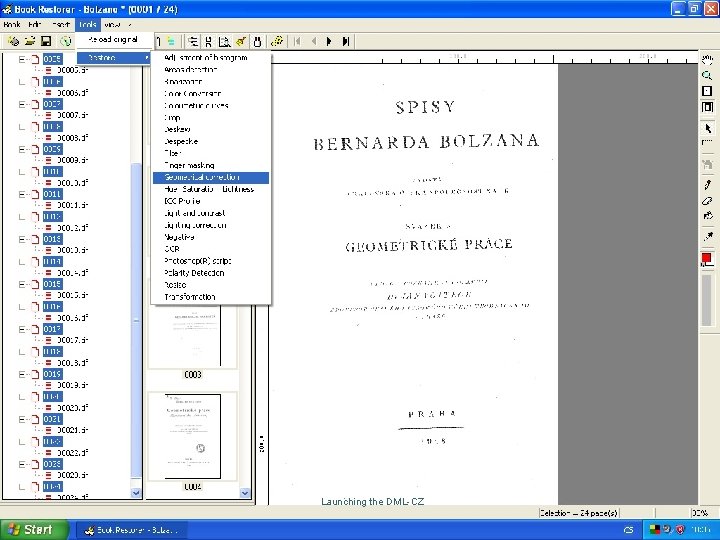Select the arrow pointer tool

pos(707,128)
